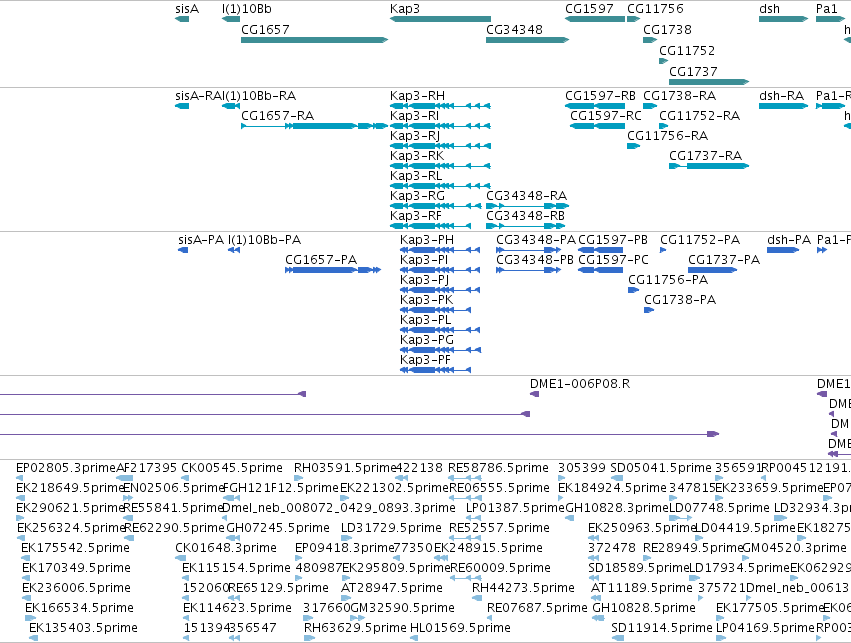Open the Kap3-PH protein label
The image size is (851, 643).
click(427, 240)
